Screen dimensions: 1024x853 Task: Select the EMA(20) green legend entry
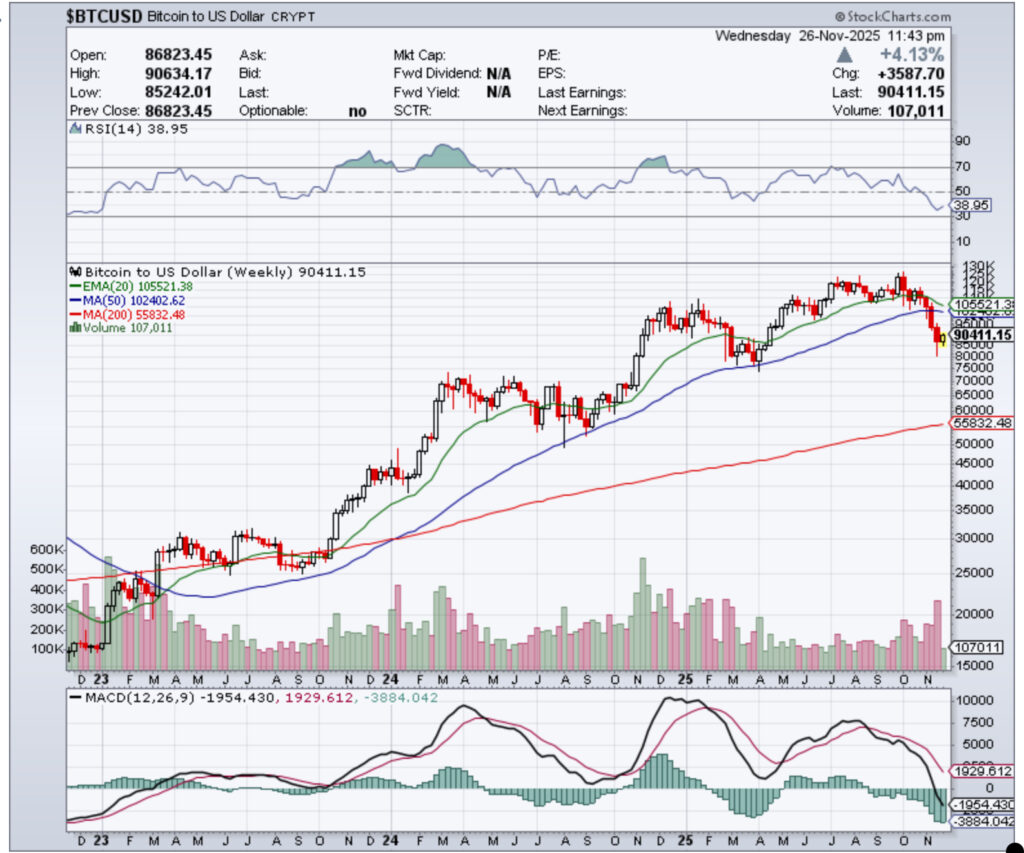tap(126, 285)
